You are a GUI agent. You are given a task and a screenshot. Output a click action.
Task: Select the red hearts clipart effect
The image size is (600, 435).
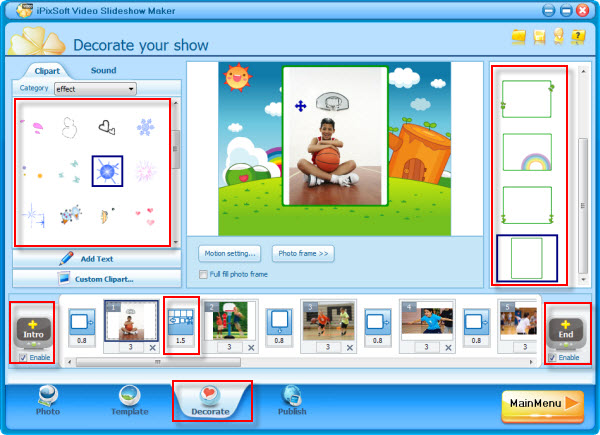coord(145,216)
